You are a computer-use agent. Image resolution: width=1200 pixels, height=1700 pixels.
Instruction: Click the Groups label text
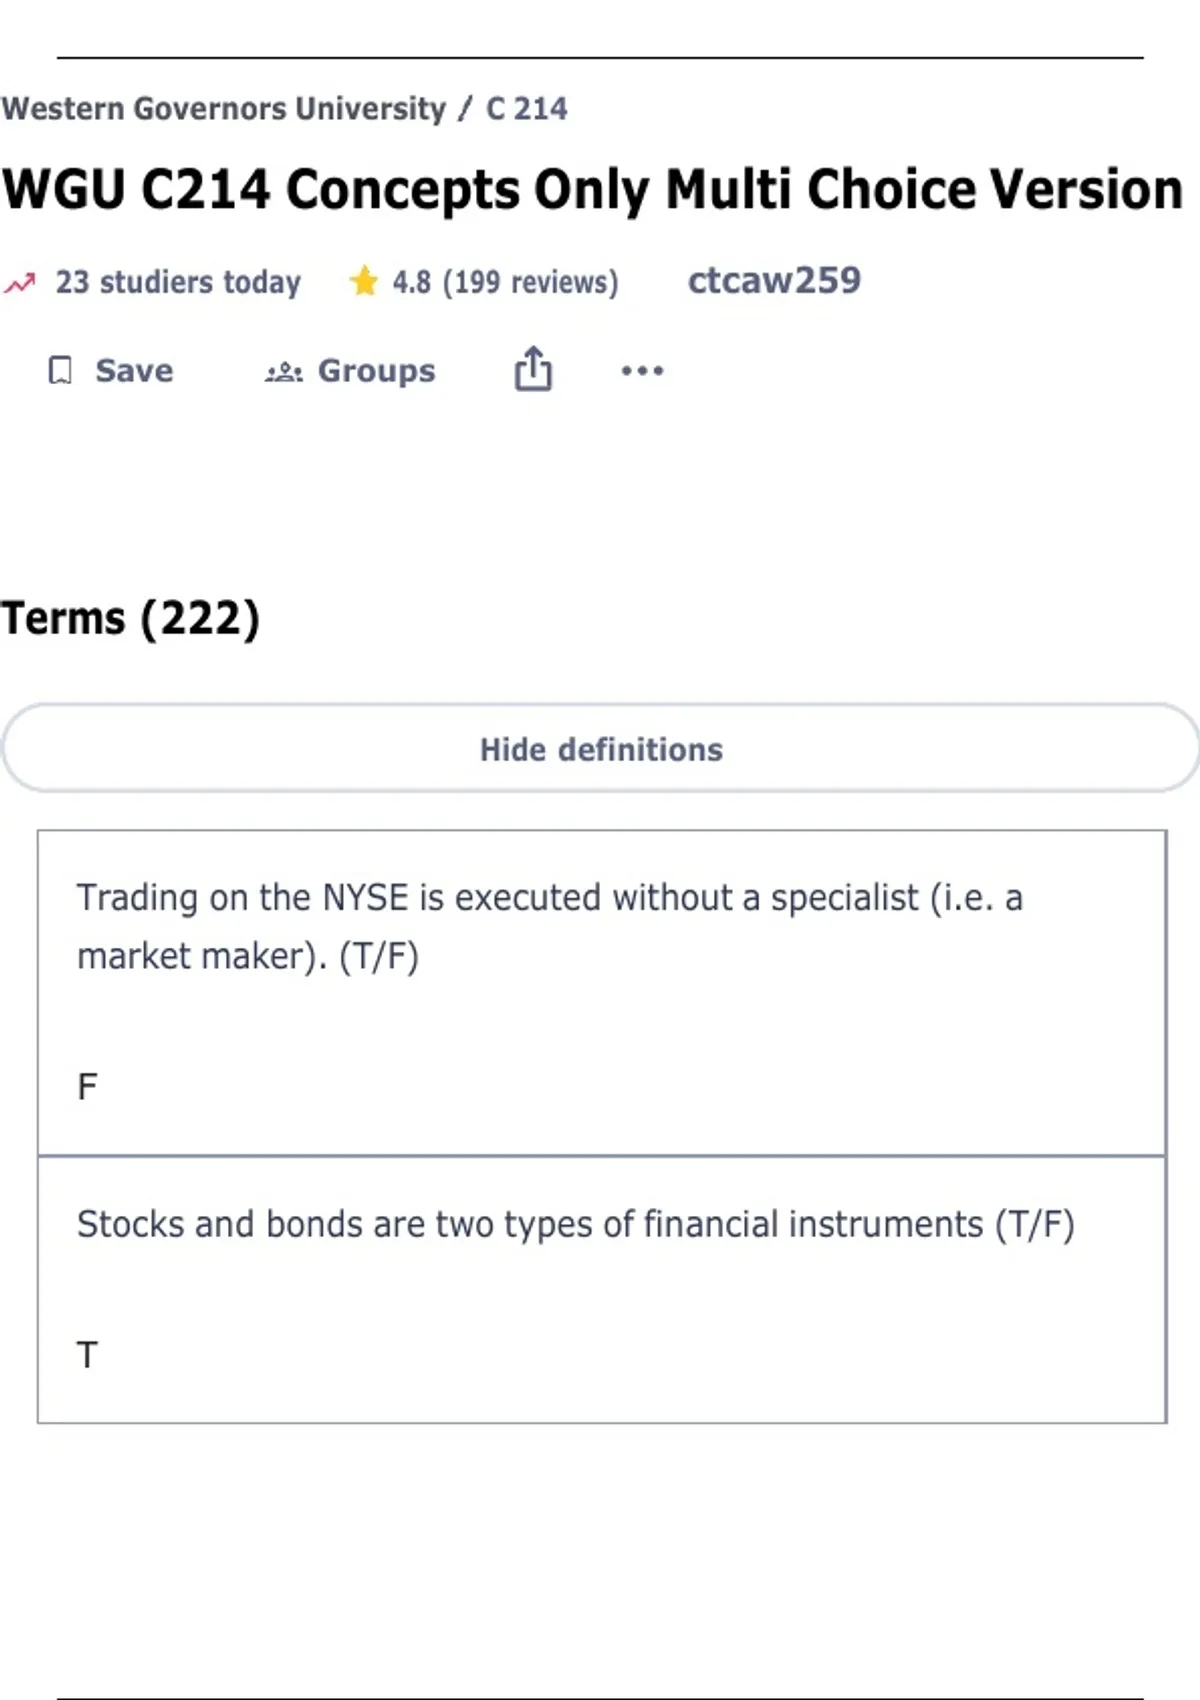(377, 371)
